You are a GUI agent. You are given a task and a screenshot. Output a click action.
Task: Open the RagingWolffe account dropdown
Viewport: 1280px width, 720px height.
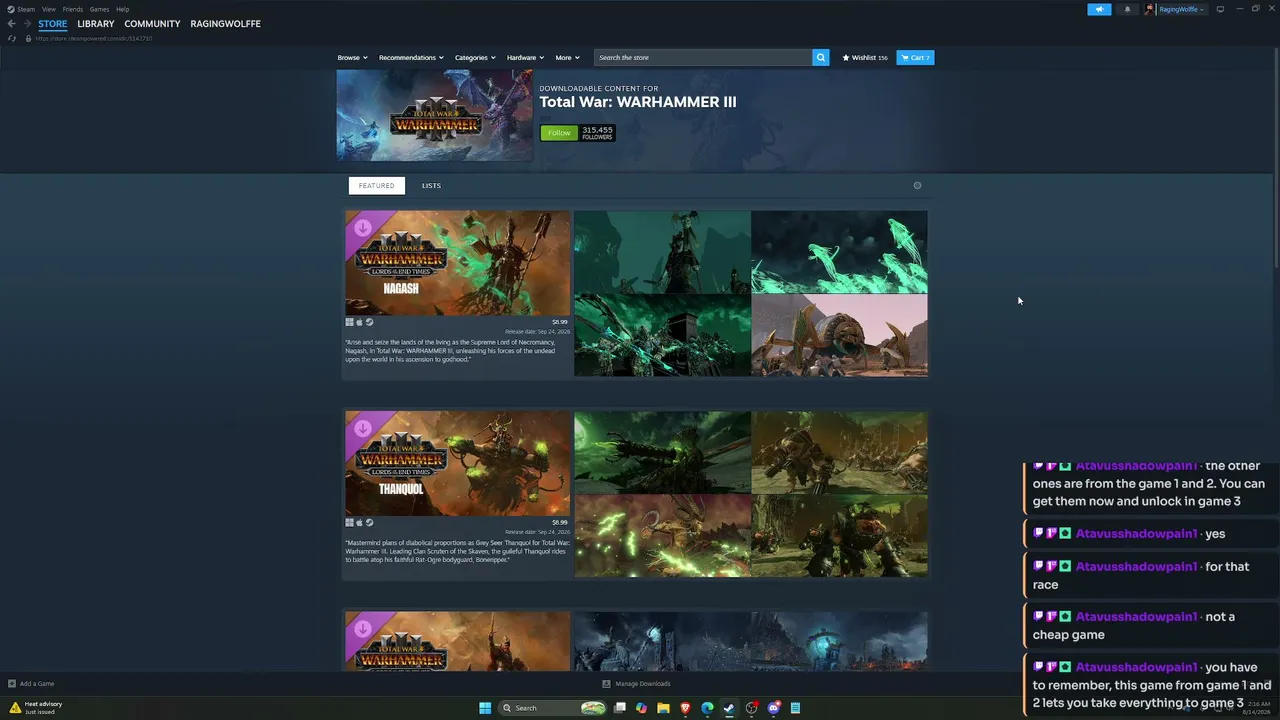pos(1182,9)
